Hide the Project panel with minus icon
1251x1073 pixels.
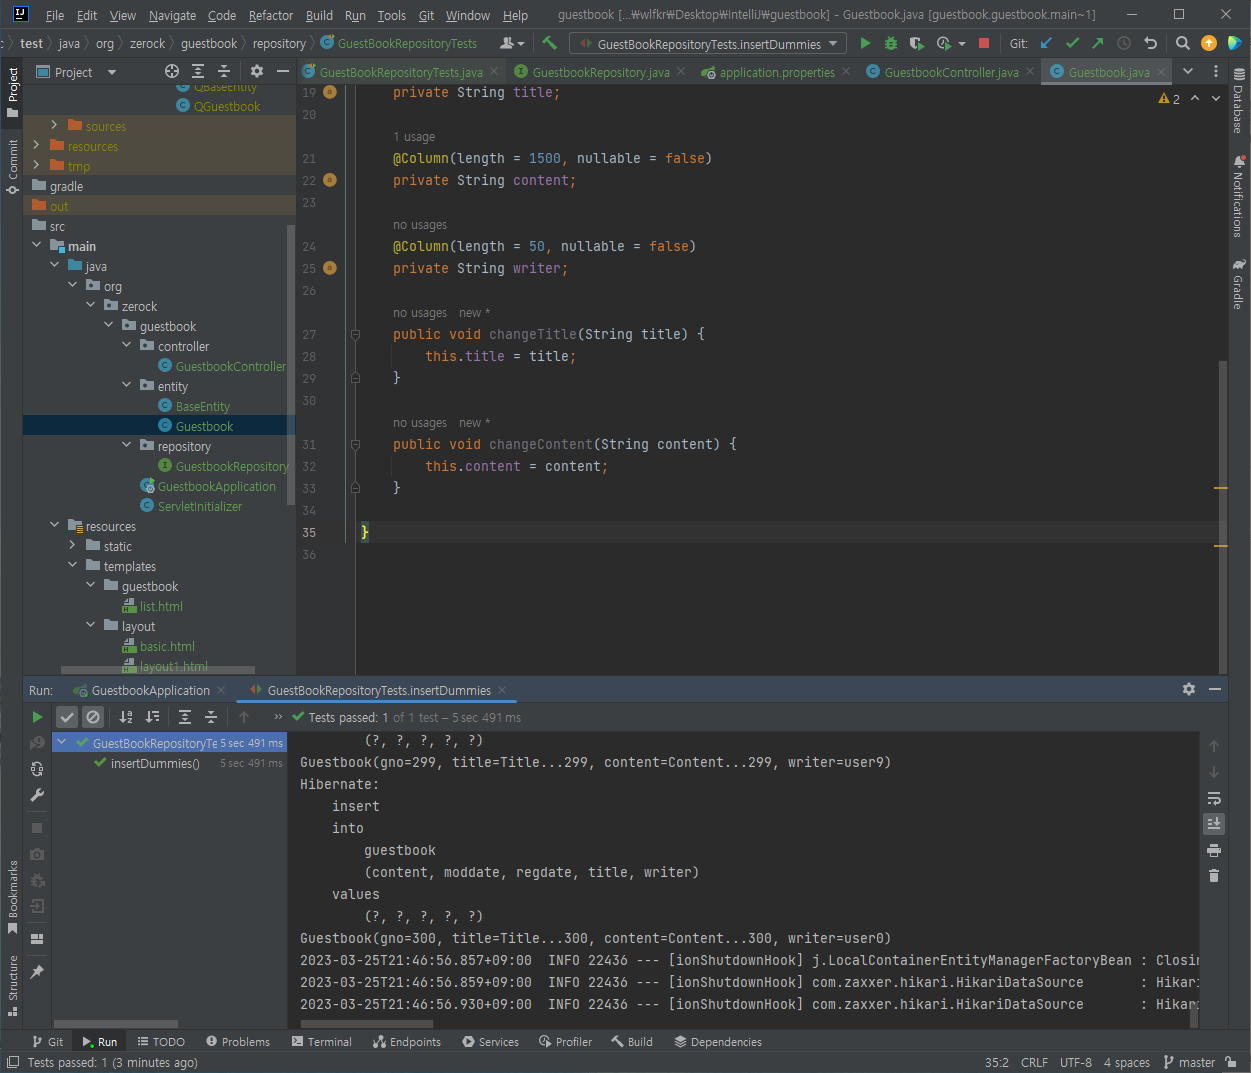tap(283, 72)
